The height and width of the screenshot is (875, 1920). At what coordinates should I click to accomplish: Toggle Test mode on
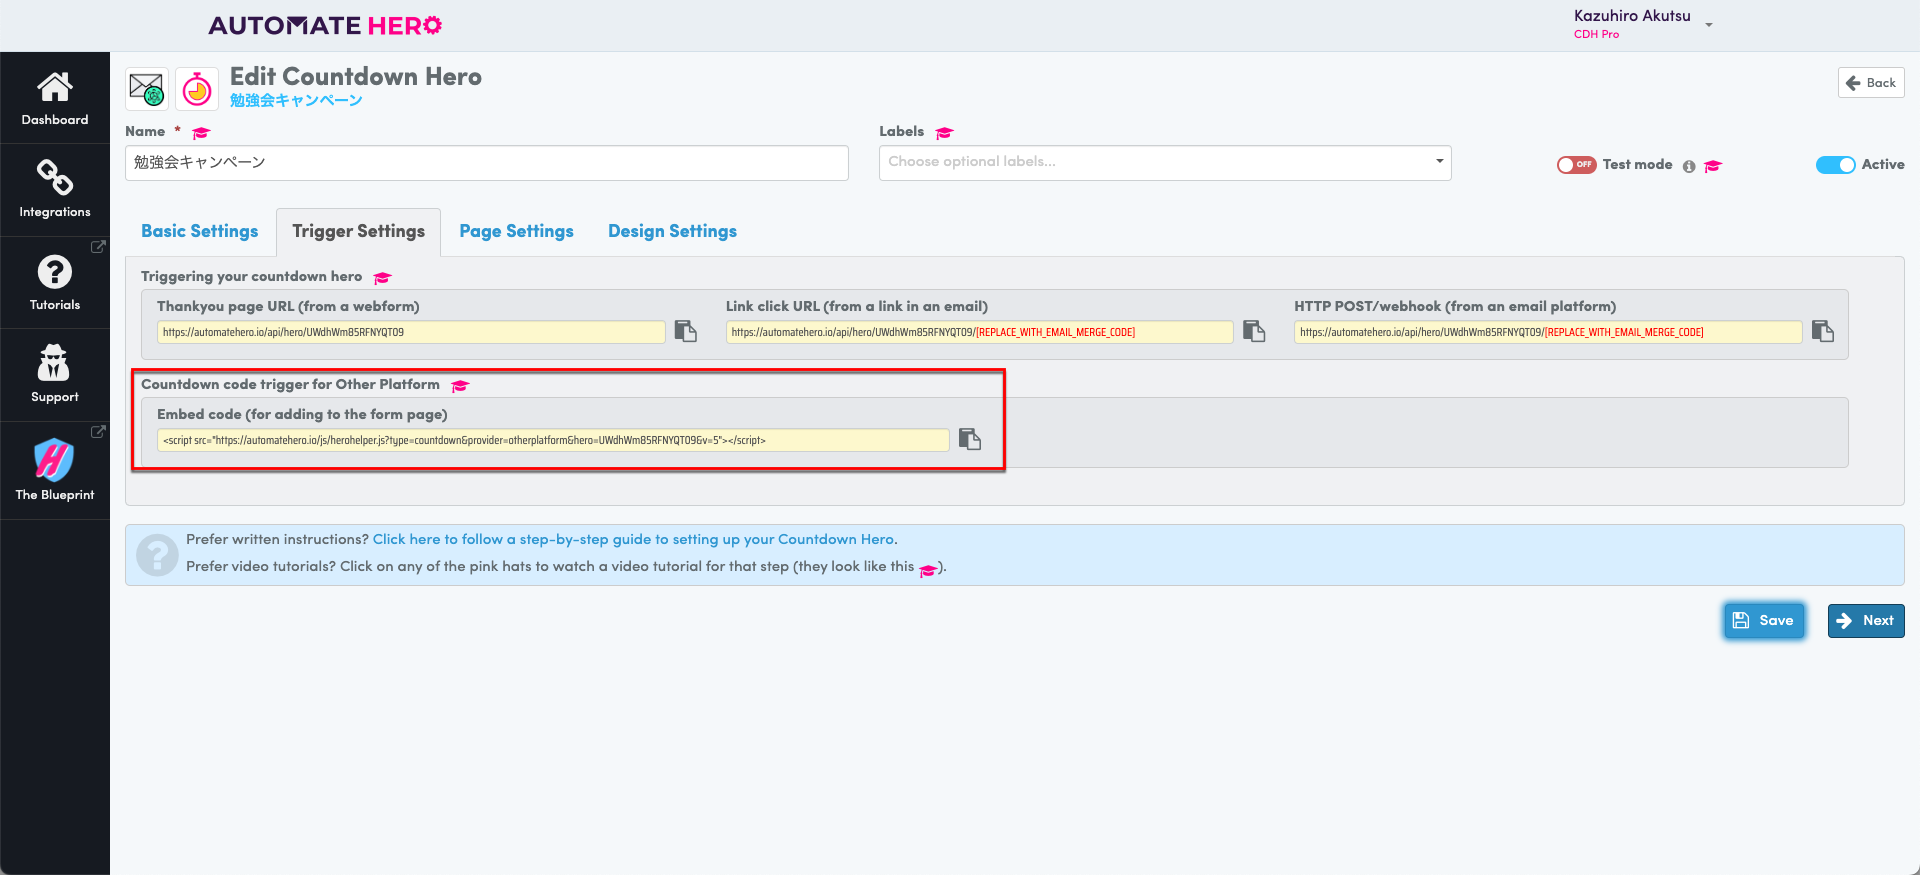tap(1576, 165)
